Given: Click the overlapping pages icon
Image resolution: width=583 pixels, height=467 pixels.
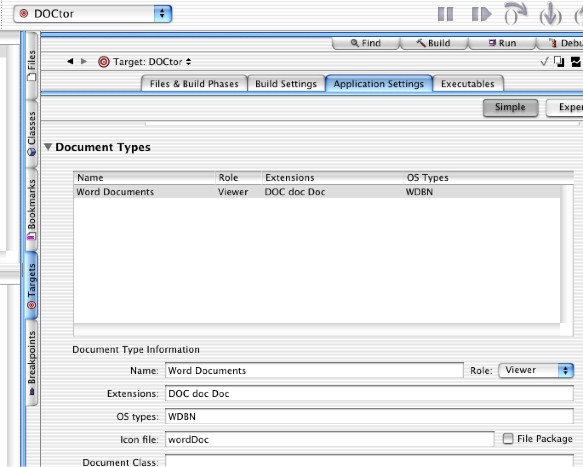Looking at the screenshot, I should coord(559,62).
